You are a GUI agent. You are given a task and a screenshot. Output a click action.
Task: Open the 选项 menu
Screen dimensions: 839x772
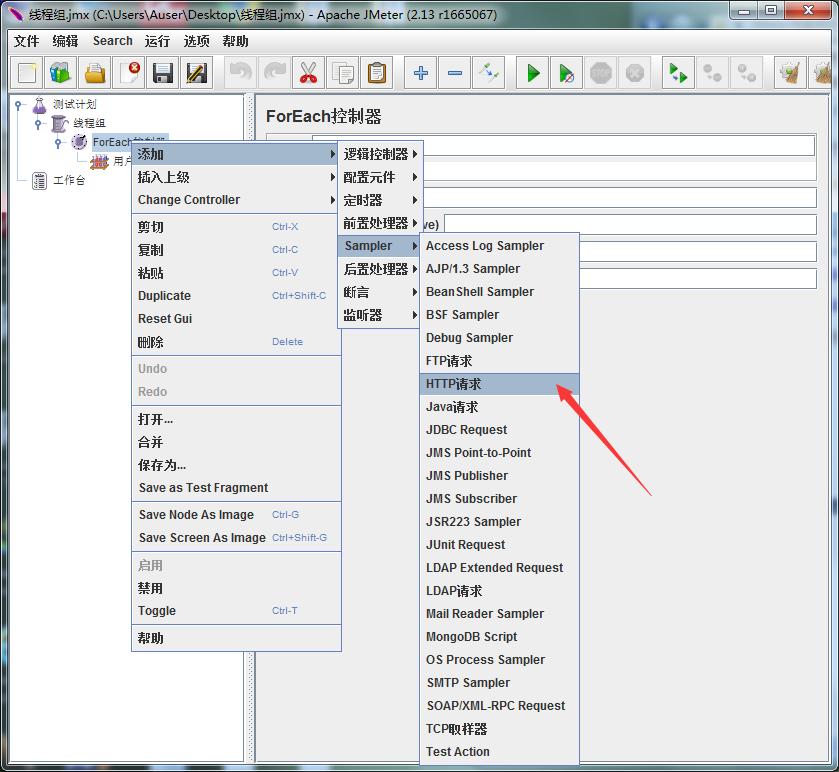[196, 41]
